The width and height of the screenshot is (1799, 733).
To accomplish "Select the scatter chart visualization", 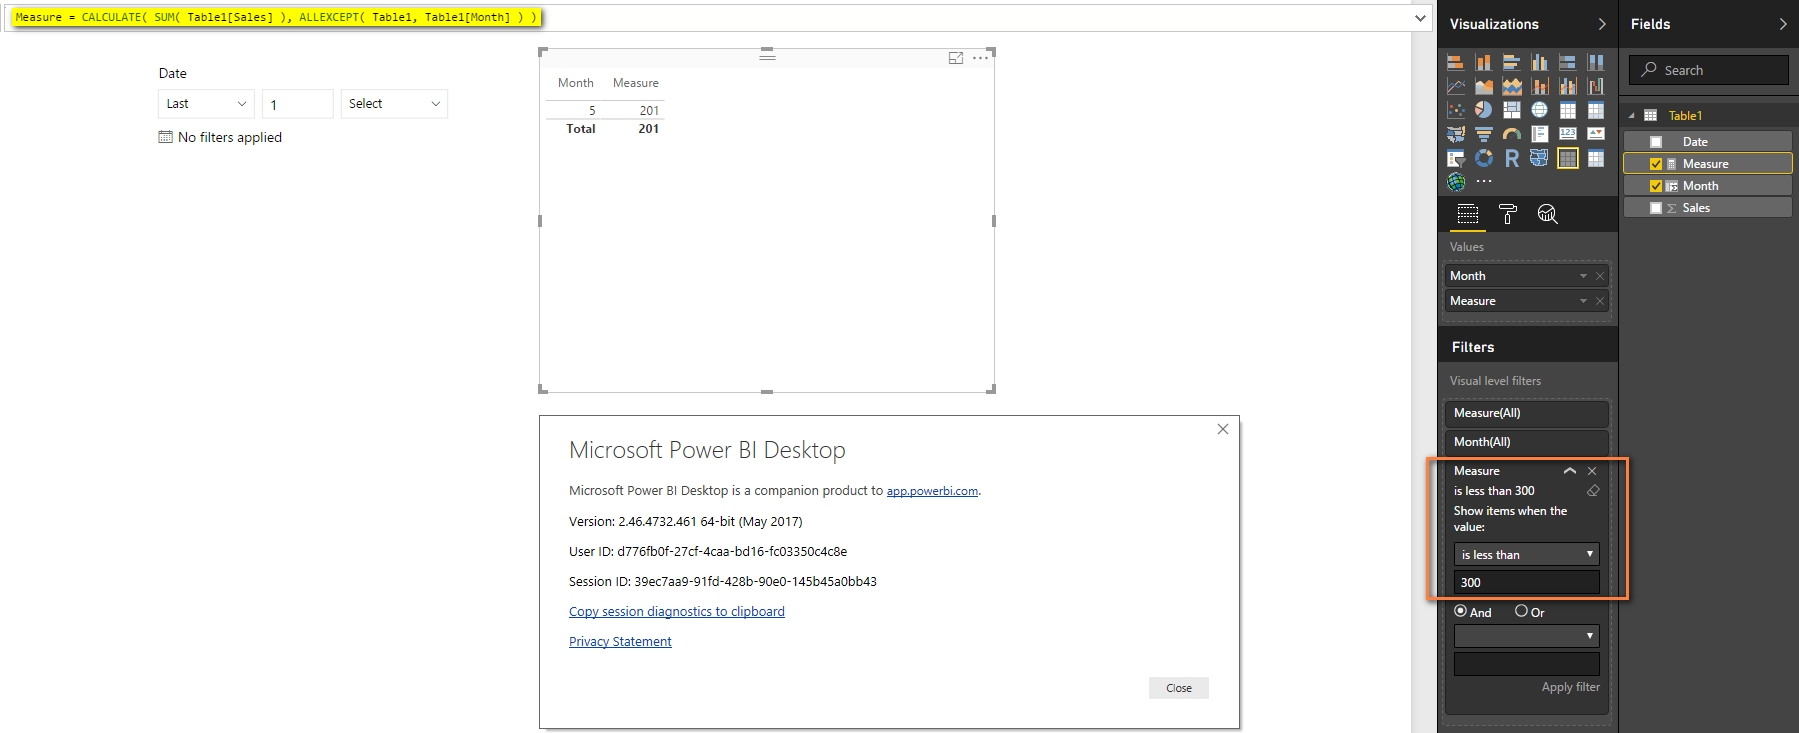I will coord(1455,110).
